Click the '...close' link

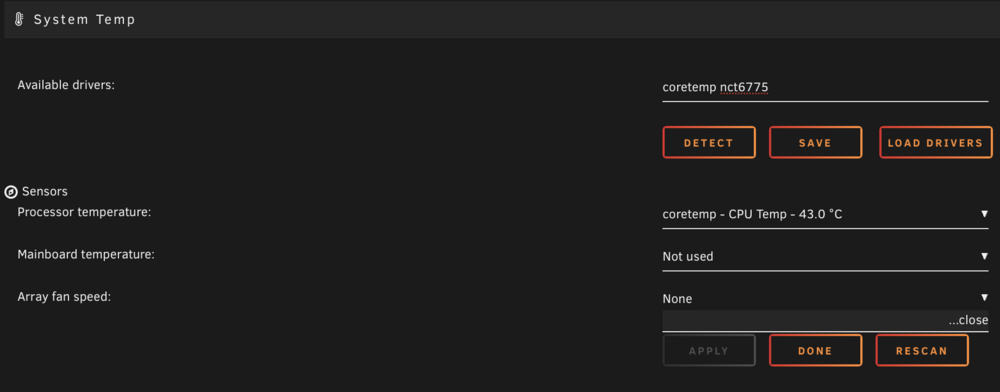(968, 321)
